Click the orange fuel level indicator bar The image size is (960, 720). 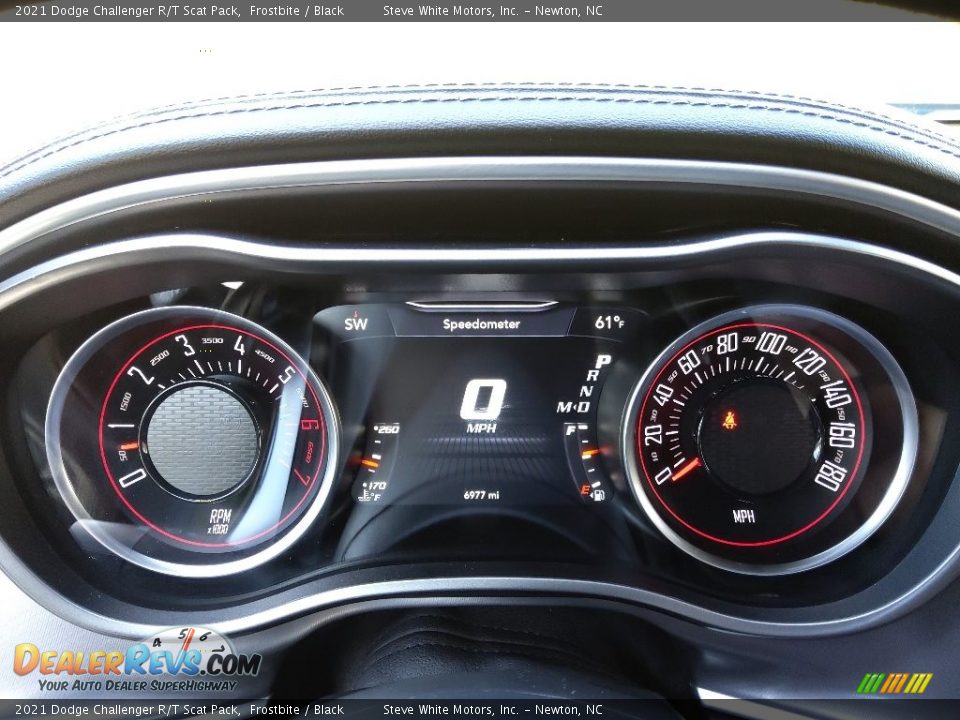point(590,453)
